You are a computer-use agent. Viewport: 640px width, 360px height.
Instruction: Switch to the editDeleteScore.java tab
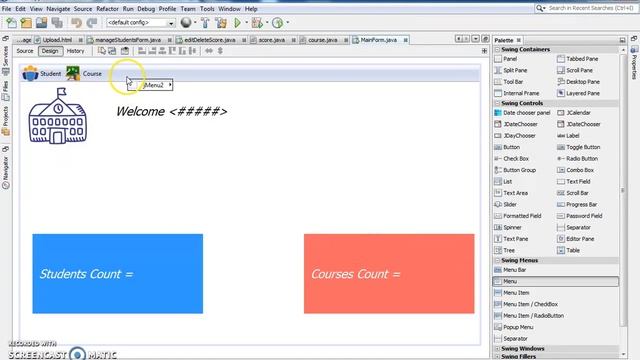tap(210, 40)
